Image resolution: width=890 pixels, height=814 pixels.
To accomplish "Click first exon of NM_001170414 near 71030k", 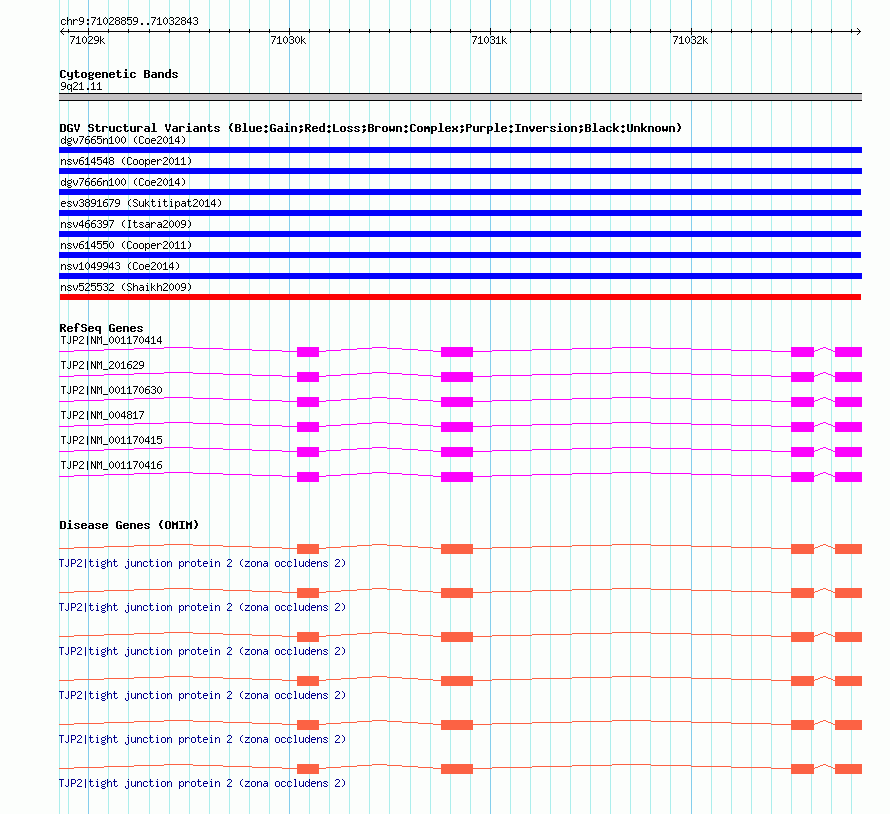I will tap(308, 352).
